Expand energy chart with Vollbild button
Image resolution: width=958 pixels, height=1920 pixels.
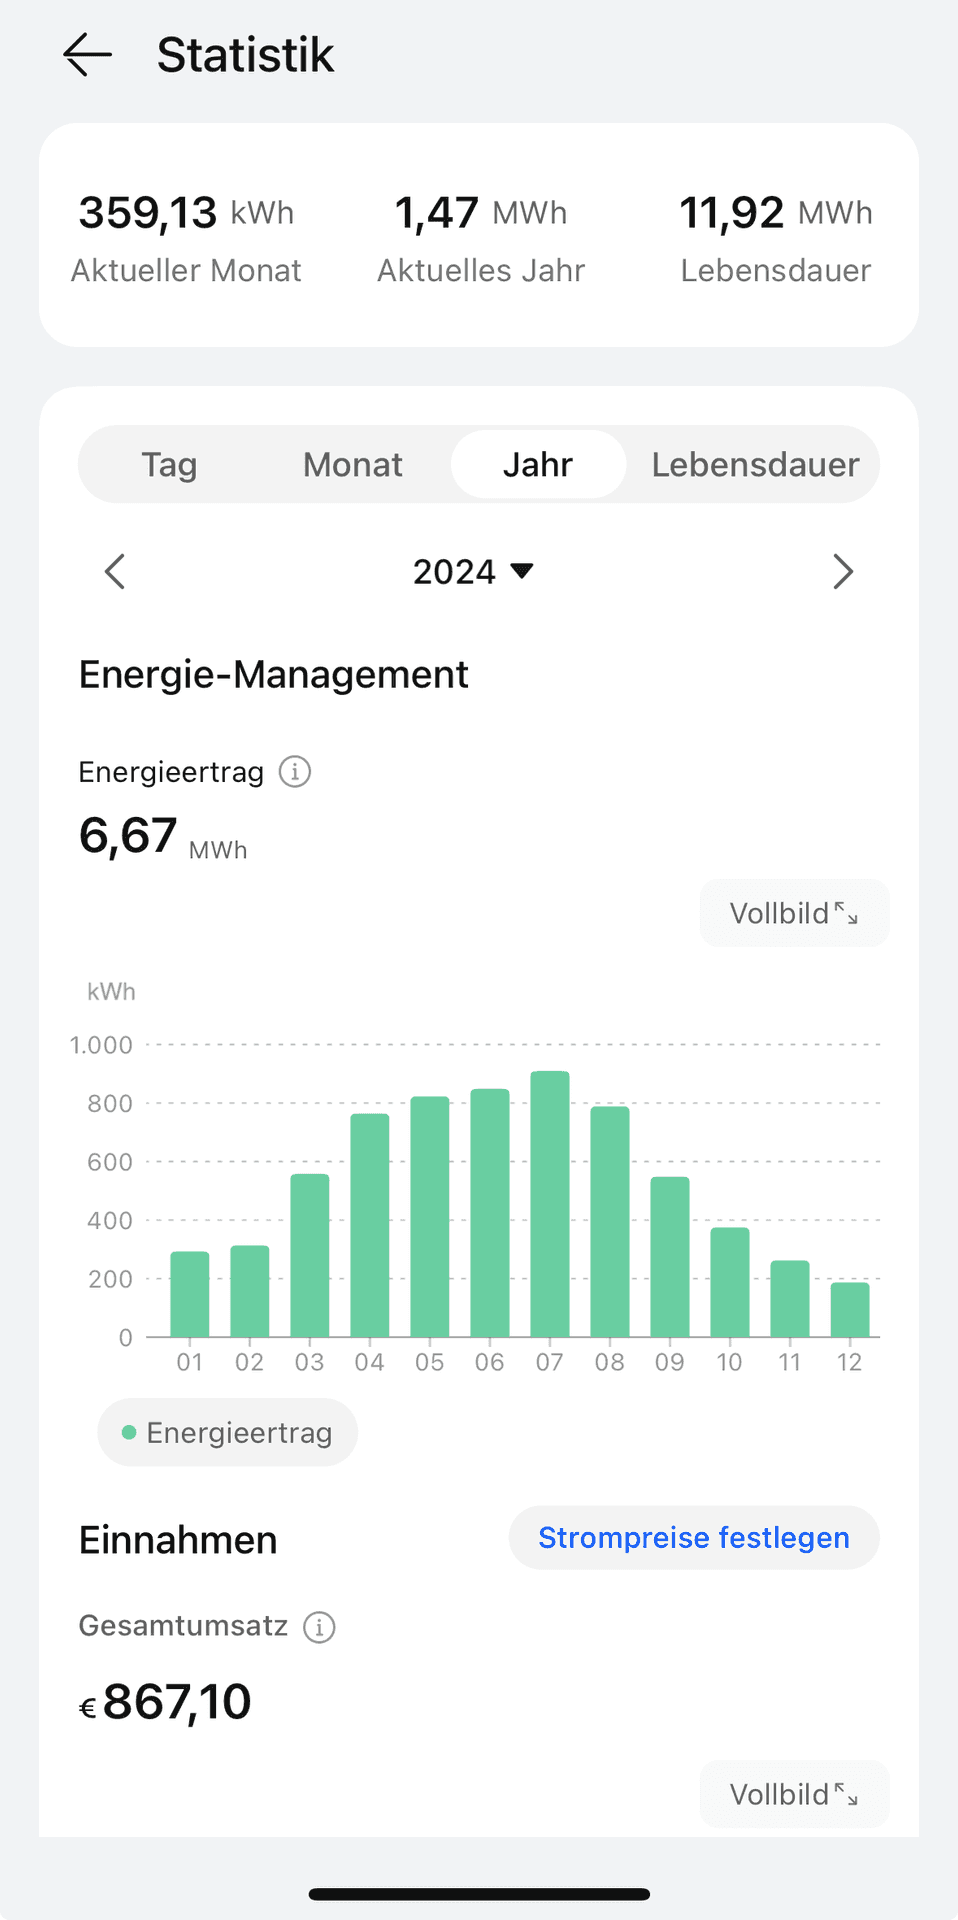(x=794, y=913)
